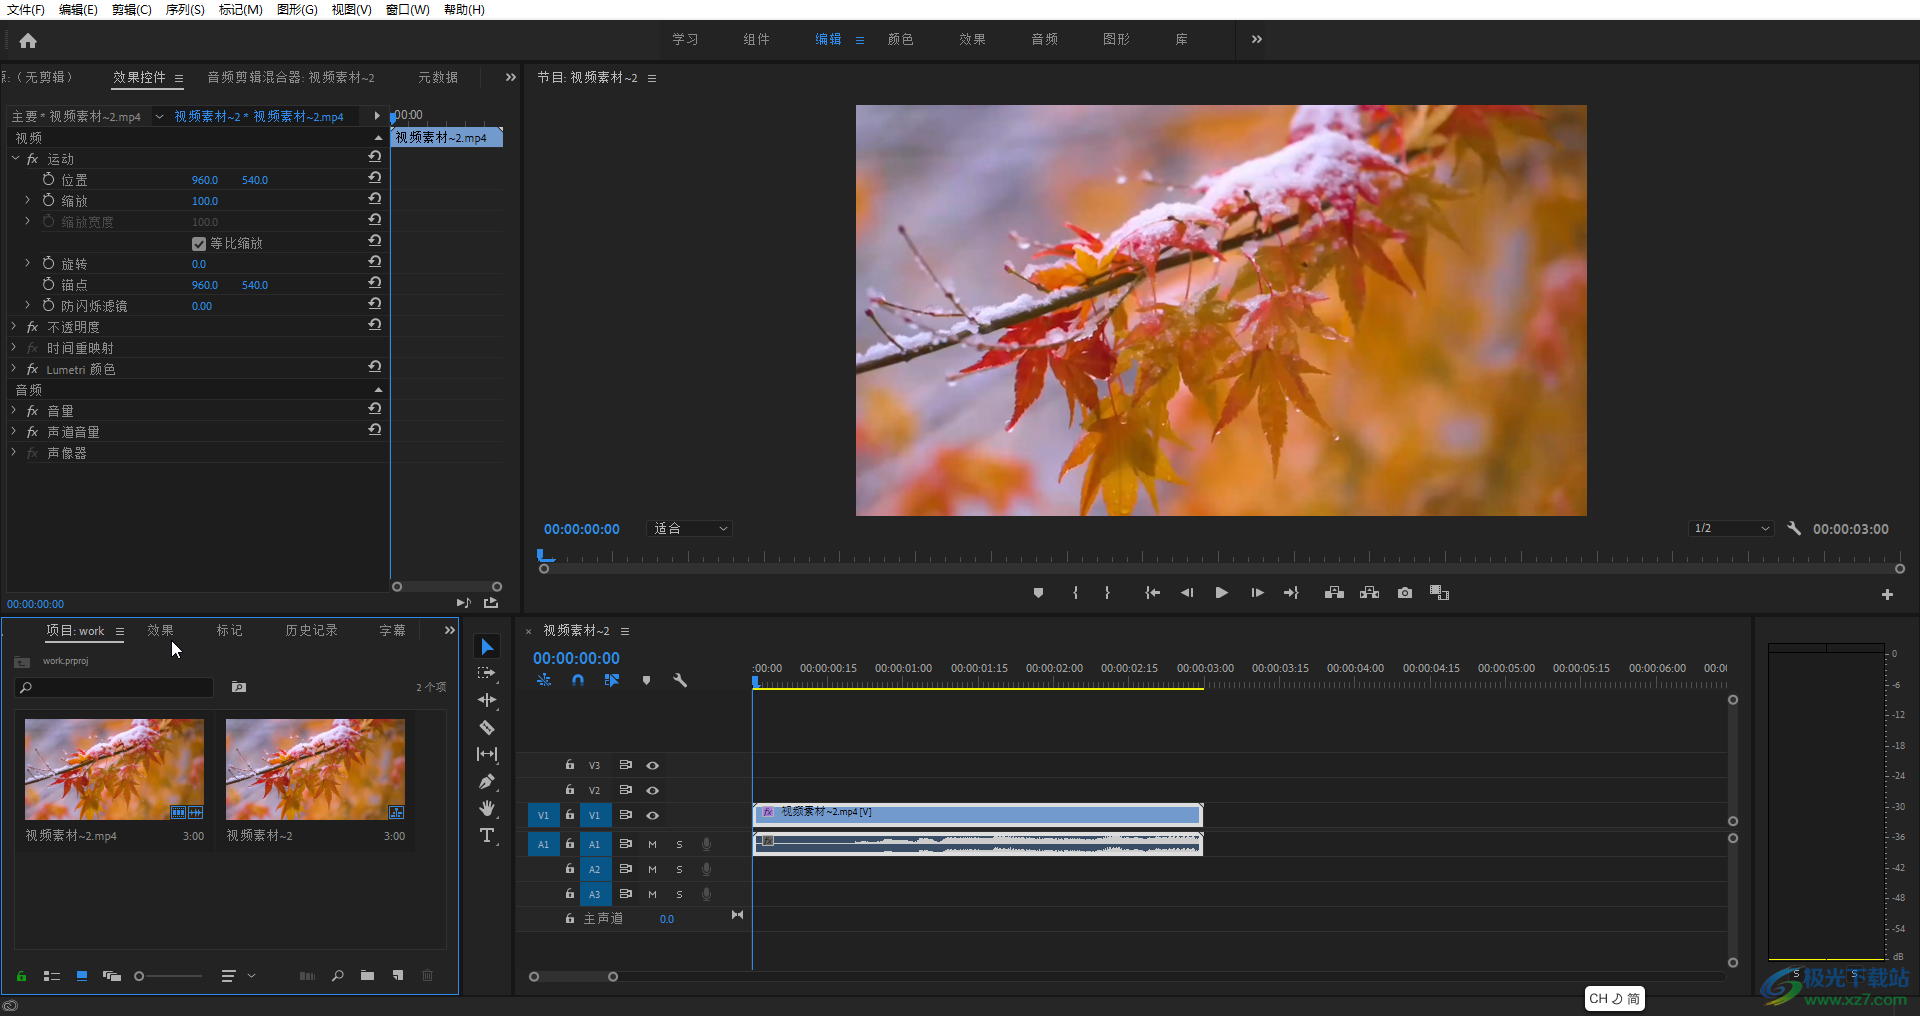Image resolution: width=1920 pixels, height=1016 pixels.
Task: Select the Hand tool
Action: point(487,808)
